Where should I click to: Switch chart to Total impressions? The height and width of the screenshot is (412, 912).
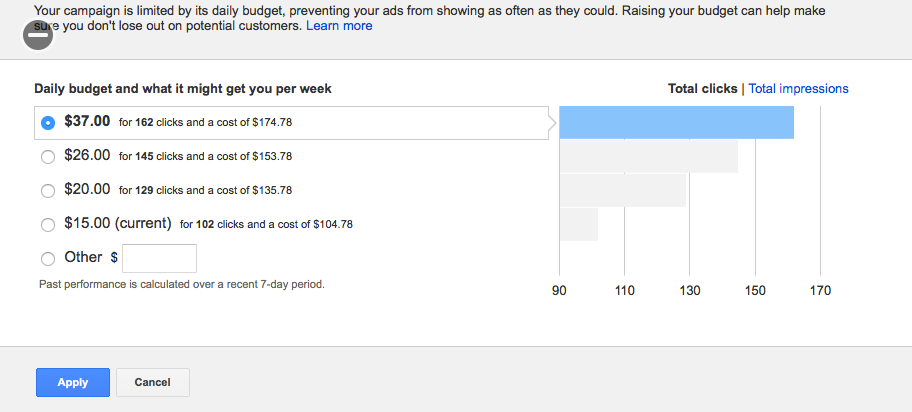tap(798, 88)
